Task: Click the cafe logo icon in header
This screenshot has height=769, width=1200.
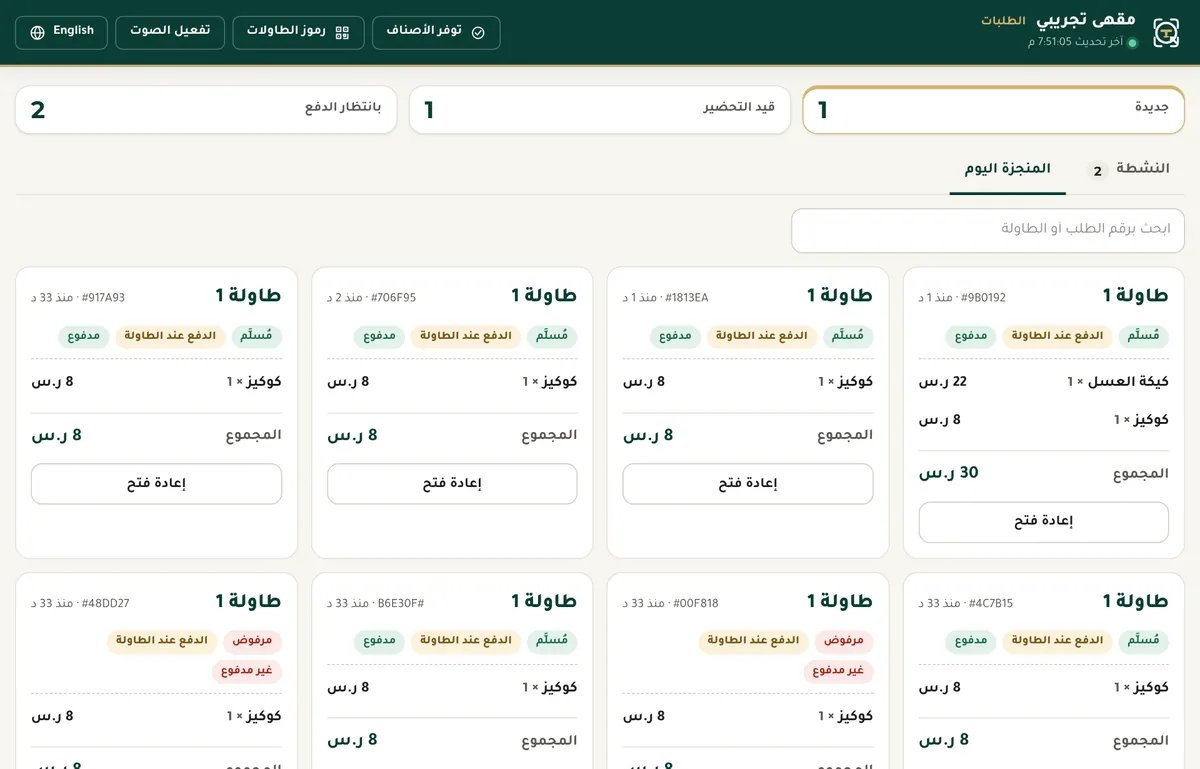Action: [1166, 32]
